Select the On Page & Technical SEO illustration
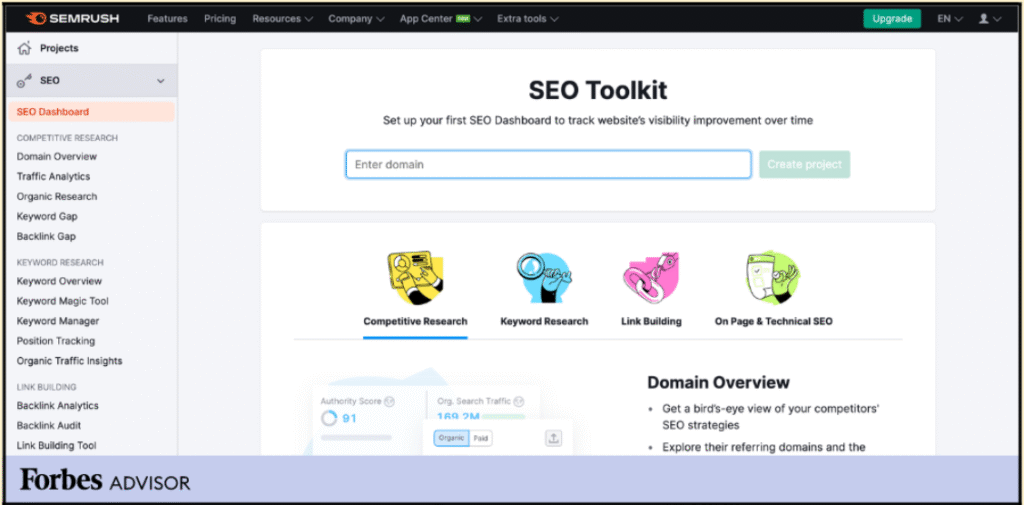1024x505 pixels. 772,278
